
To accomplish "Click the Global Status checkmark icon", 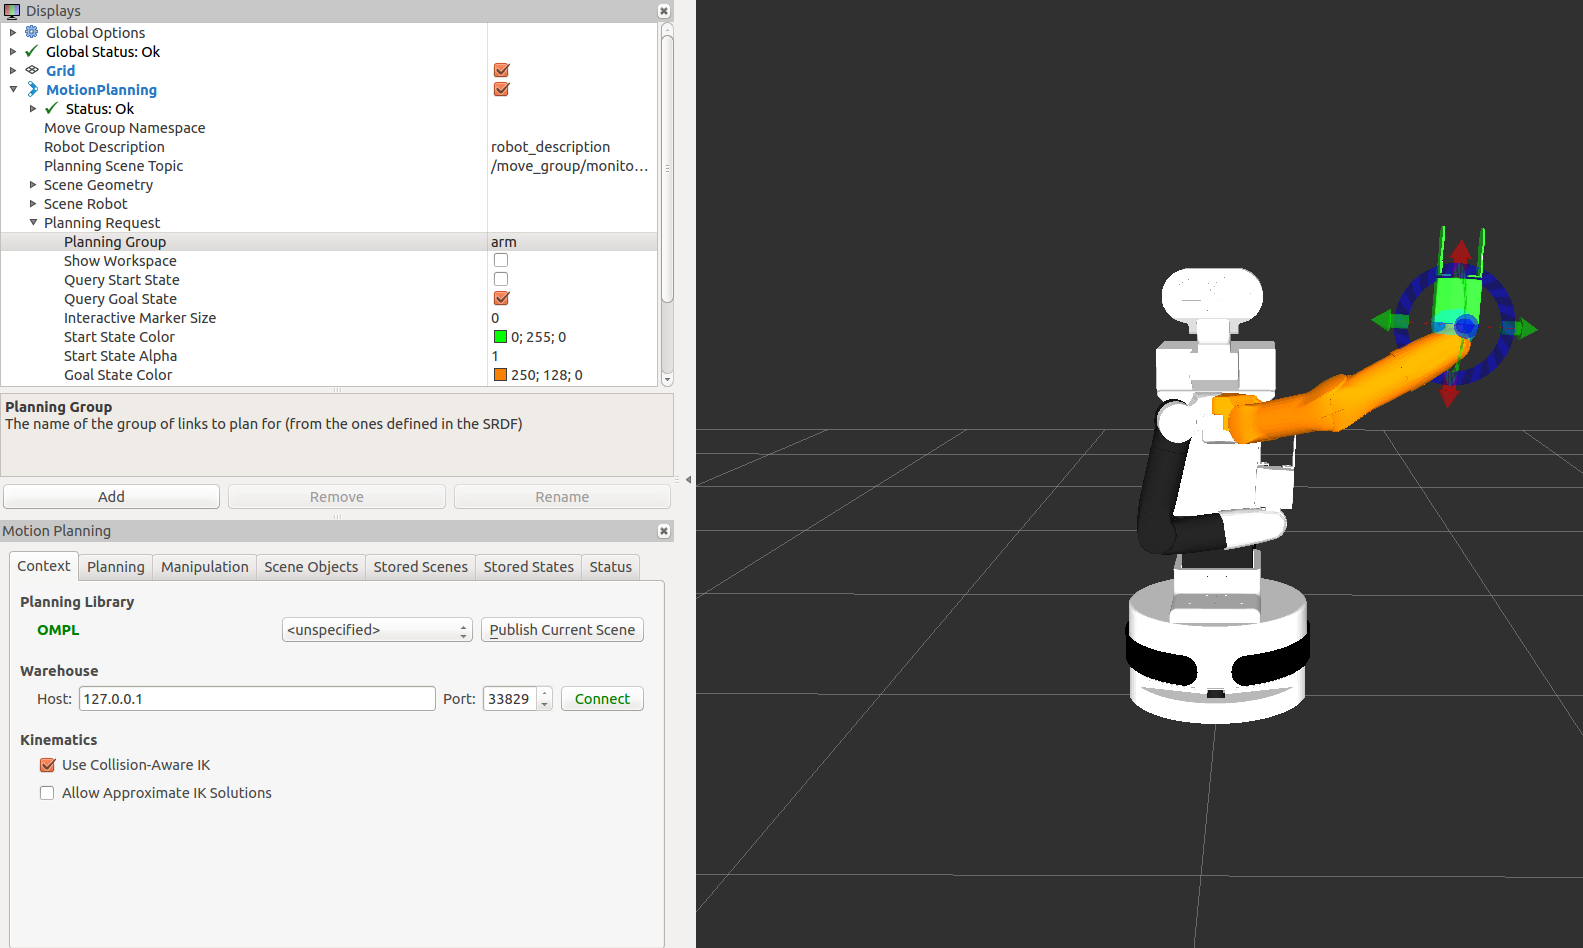I will [32, 51].
